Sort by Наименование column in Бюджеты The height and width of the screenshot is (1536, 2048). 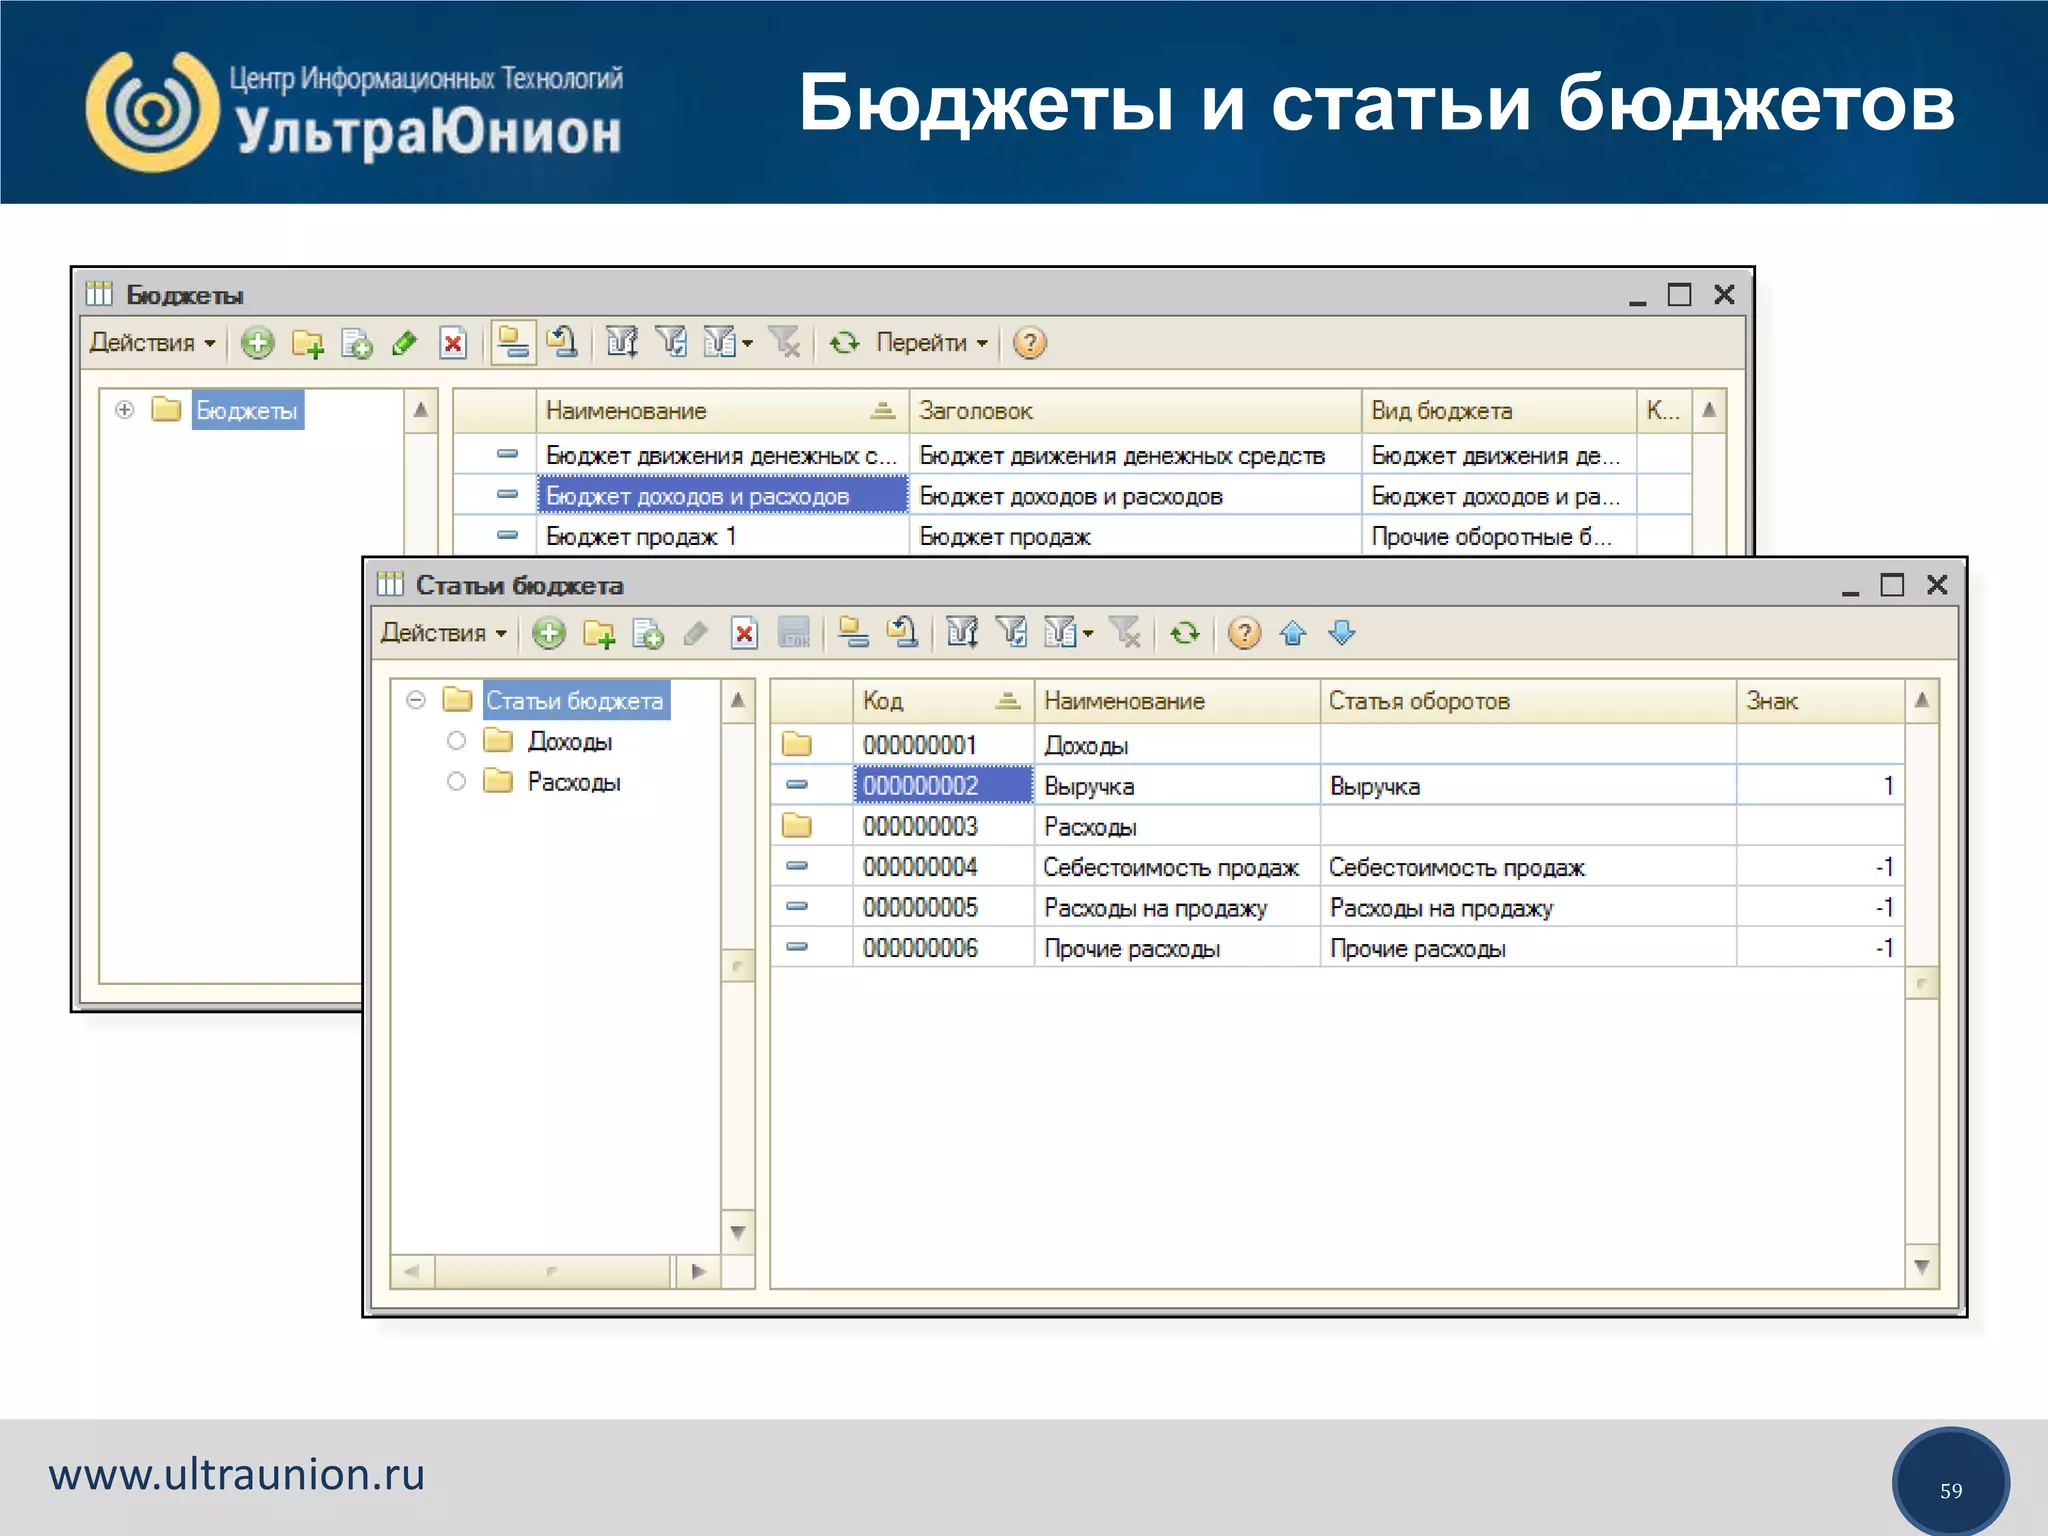pos(722,411)
